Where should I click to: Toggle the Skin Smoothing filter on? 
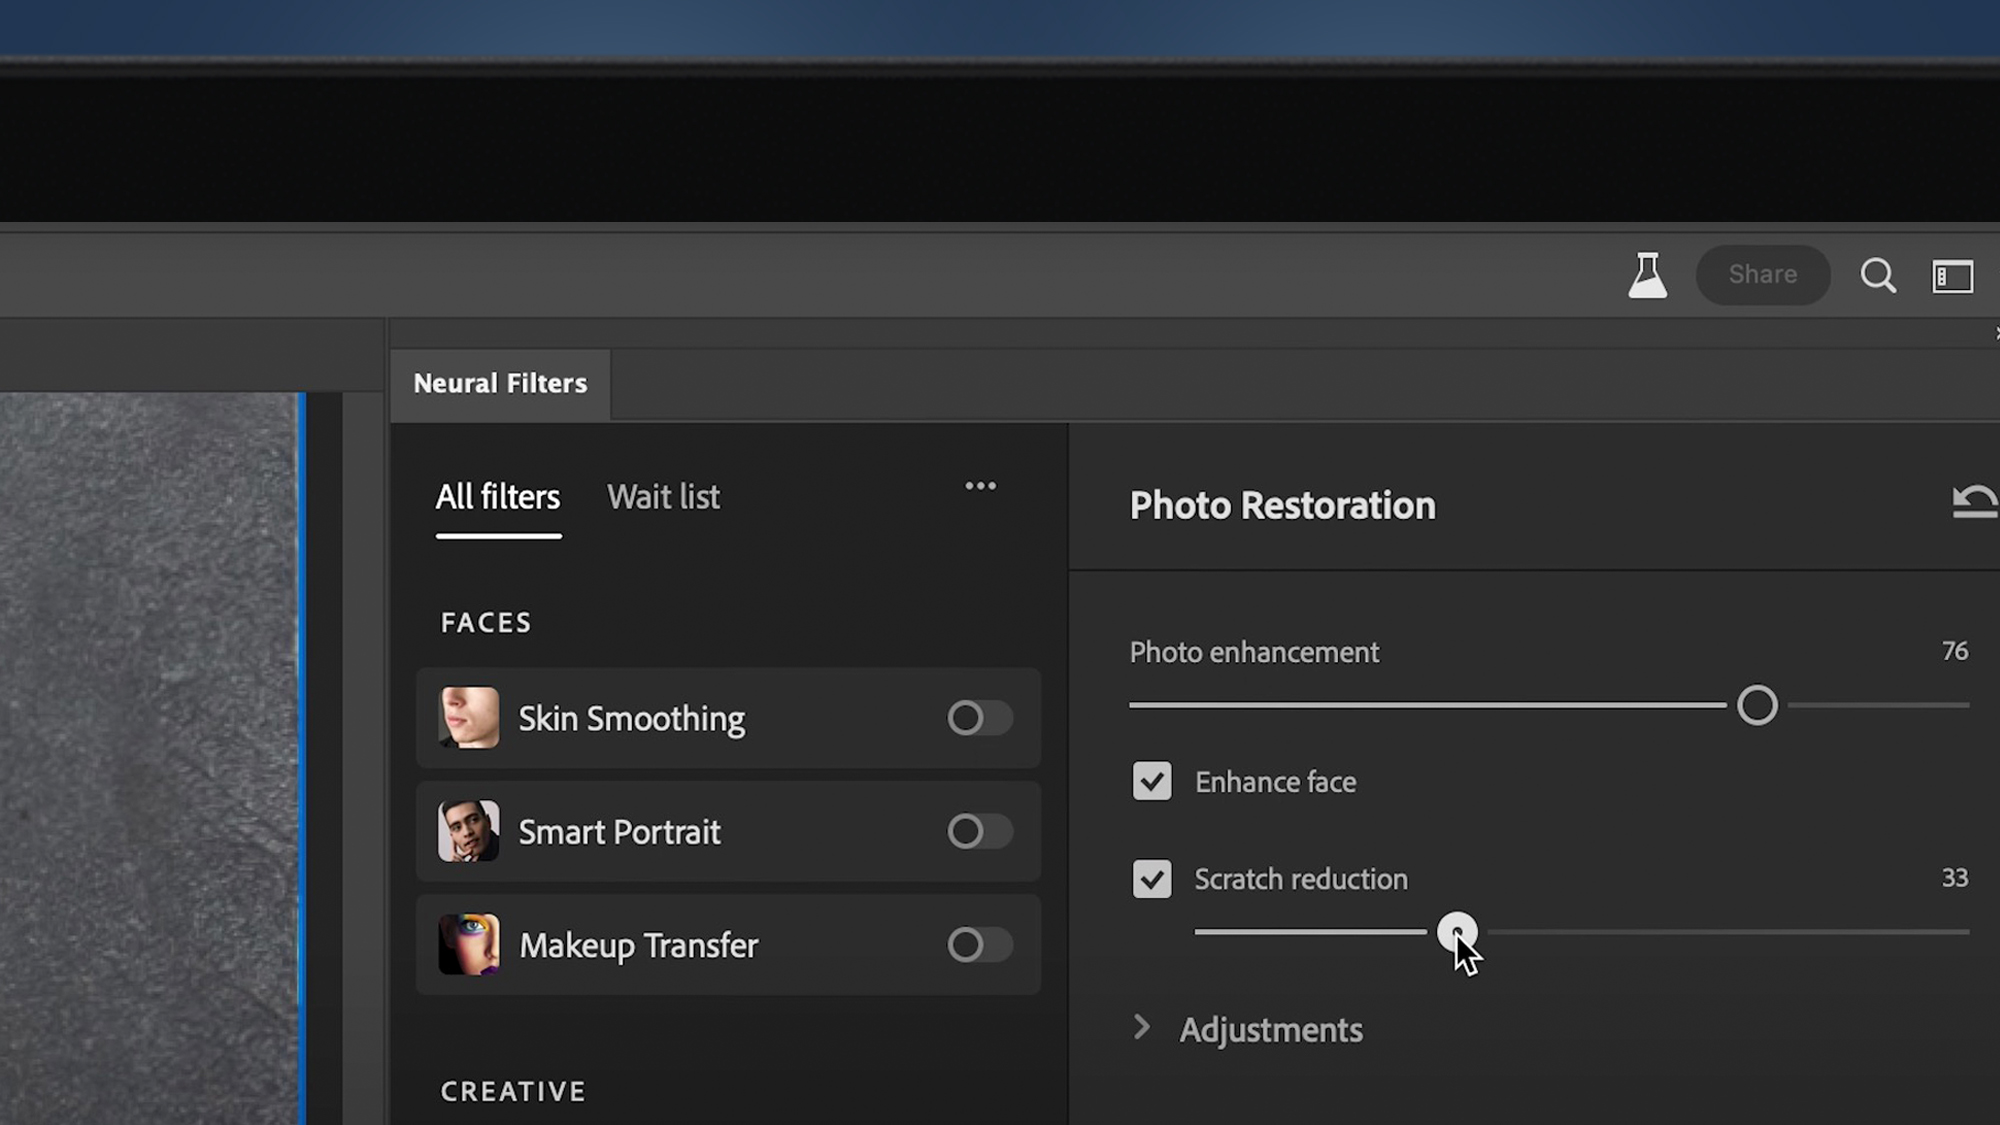tap(975, 718)
